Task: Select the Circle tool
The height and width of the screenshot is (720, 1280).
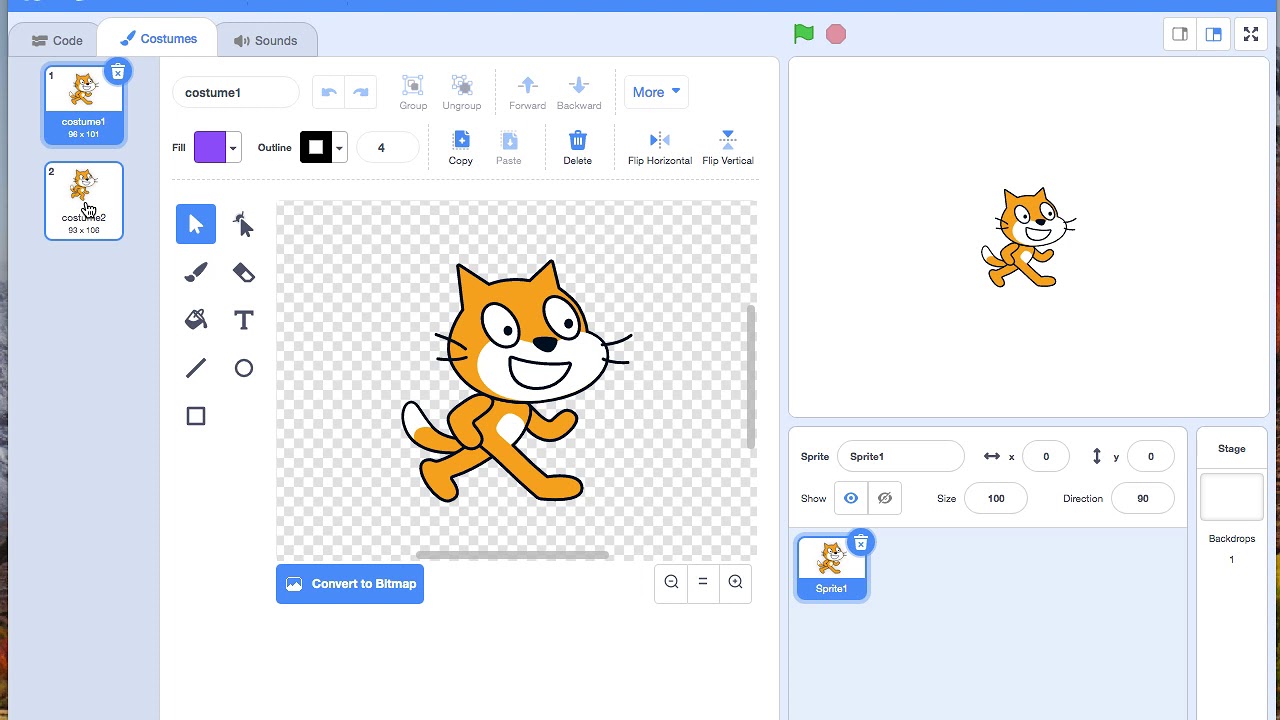Action: click(244, 368)
